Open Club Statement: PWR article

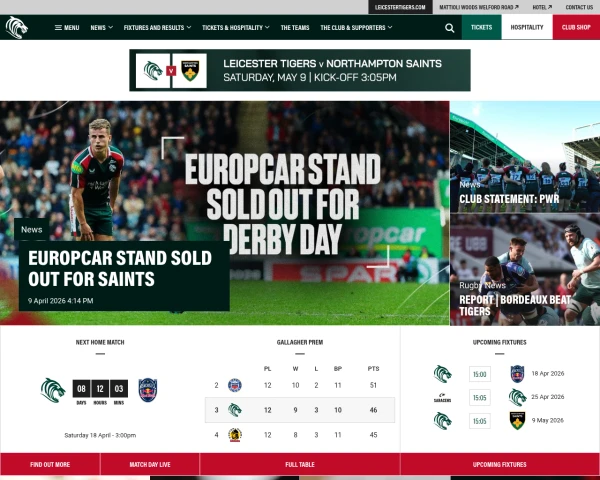click(509, 199)
